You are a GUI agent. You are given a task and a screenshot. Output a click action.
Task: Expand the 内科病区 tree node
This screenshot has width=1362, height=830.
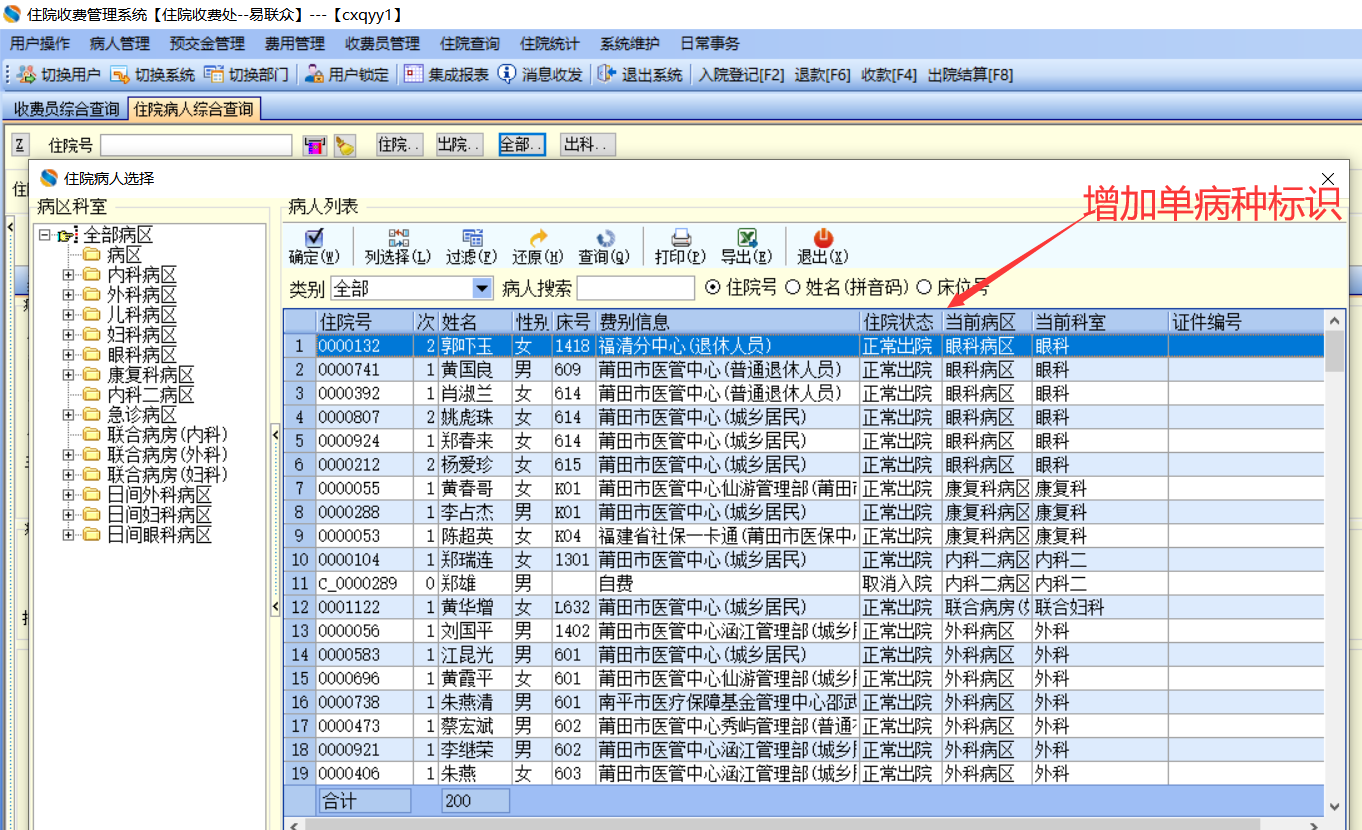(x=68, y=275)
